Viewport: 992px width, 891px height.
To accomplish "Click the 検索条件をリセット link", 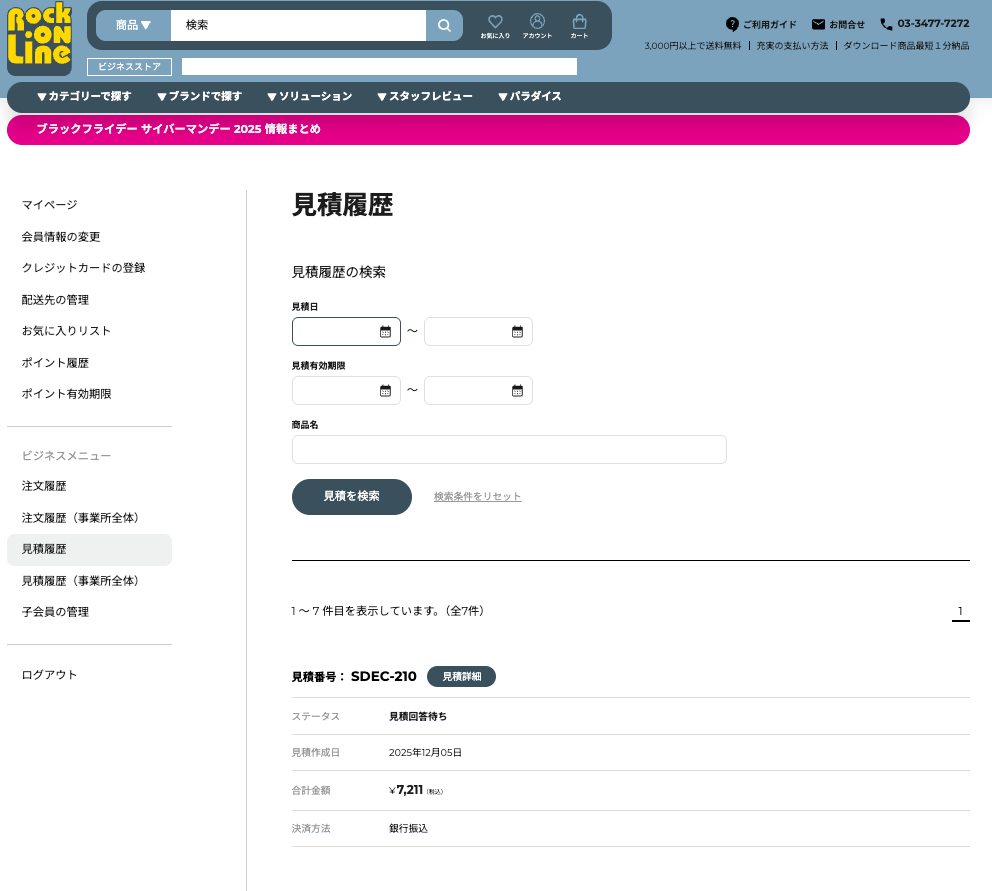I will (x=477, y=497).
